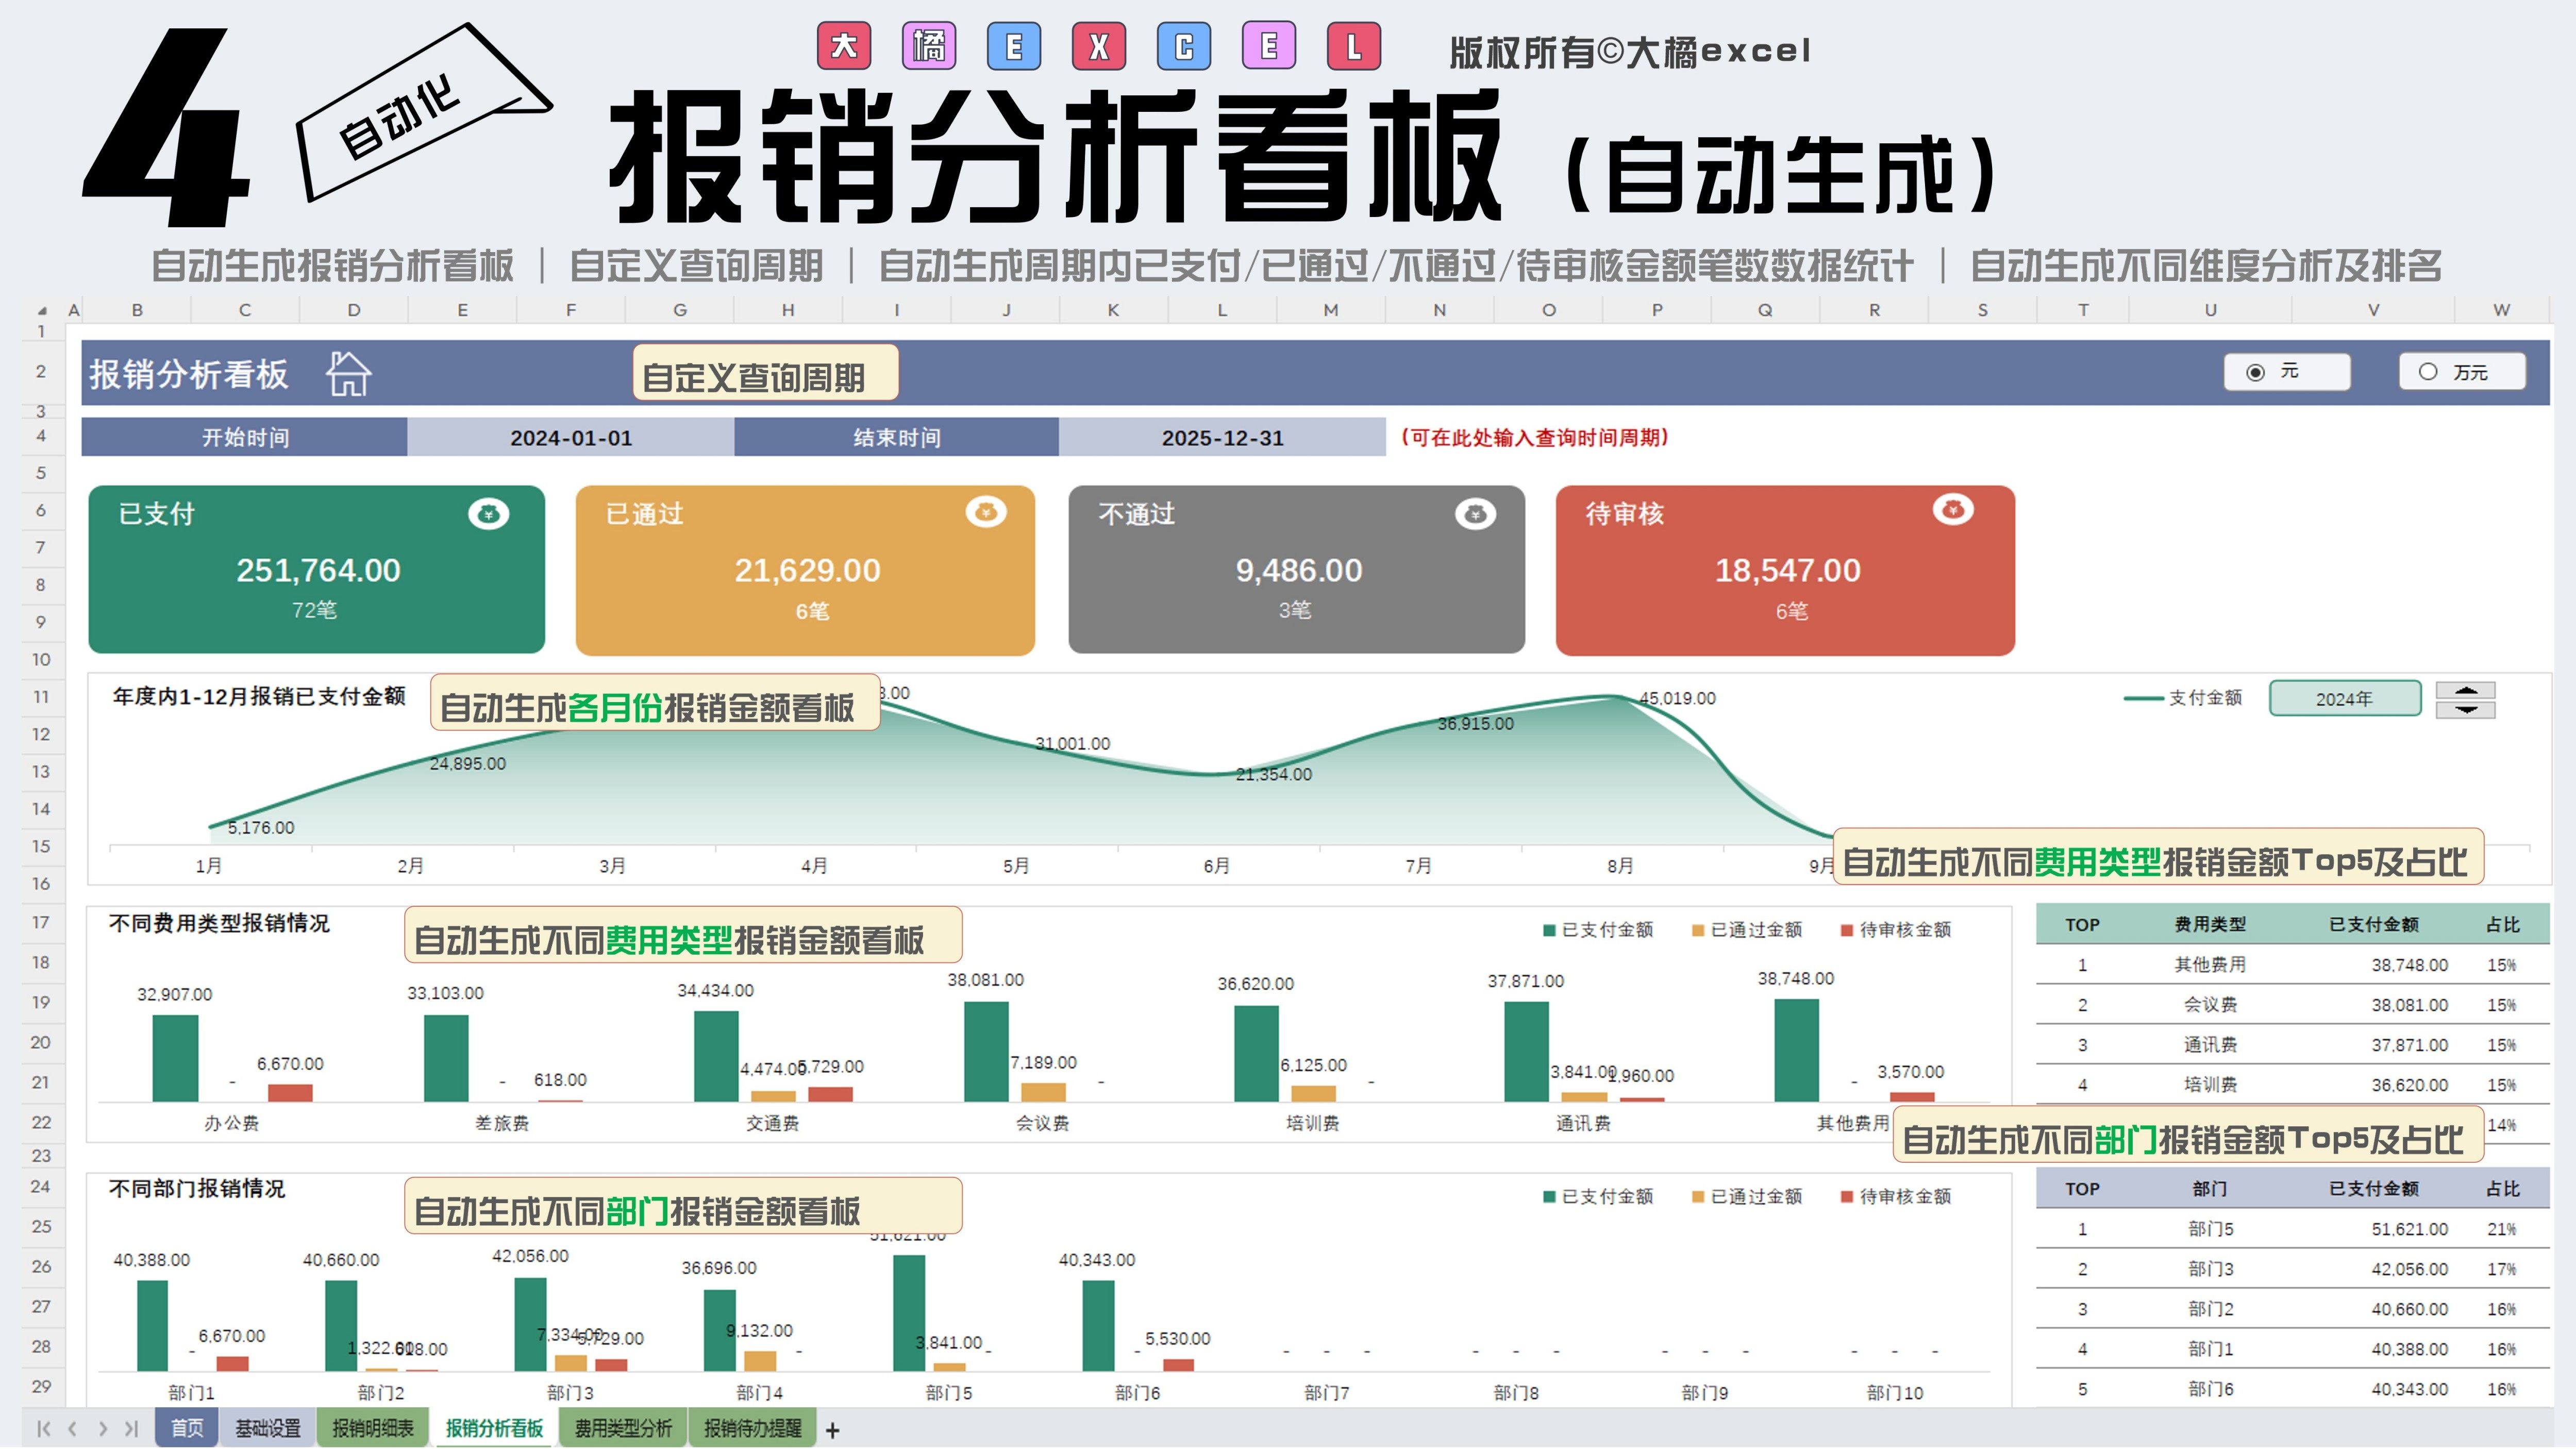
Task: Select the 万元 unit radio button
Action: coord(2427,372)
